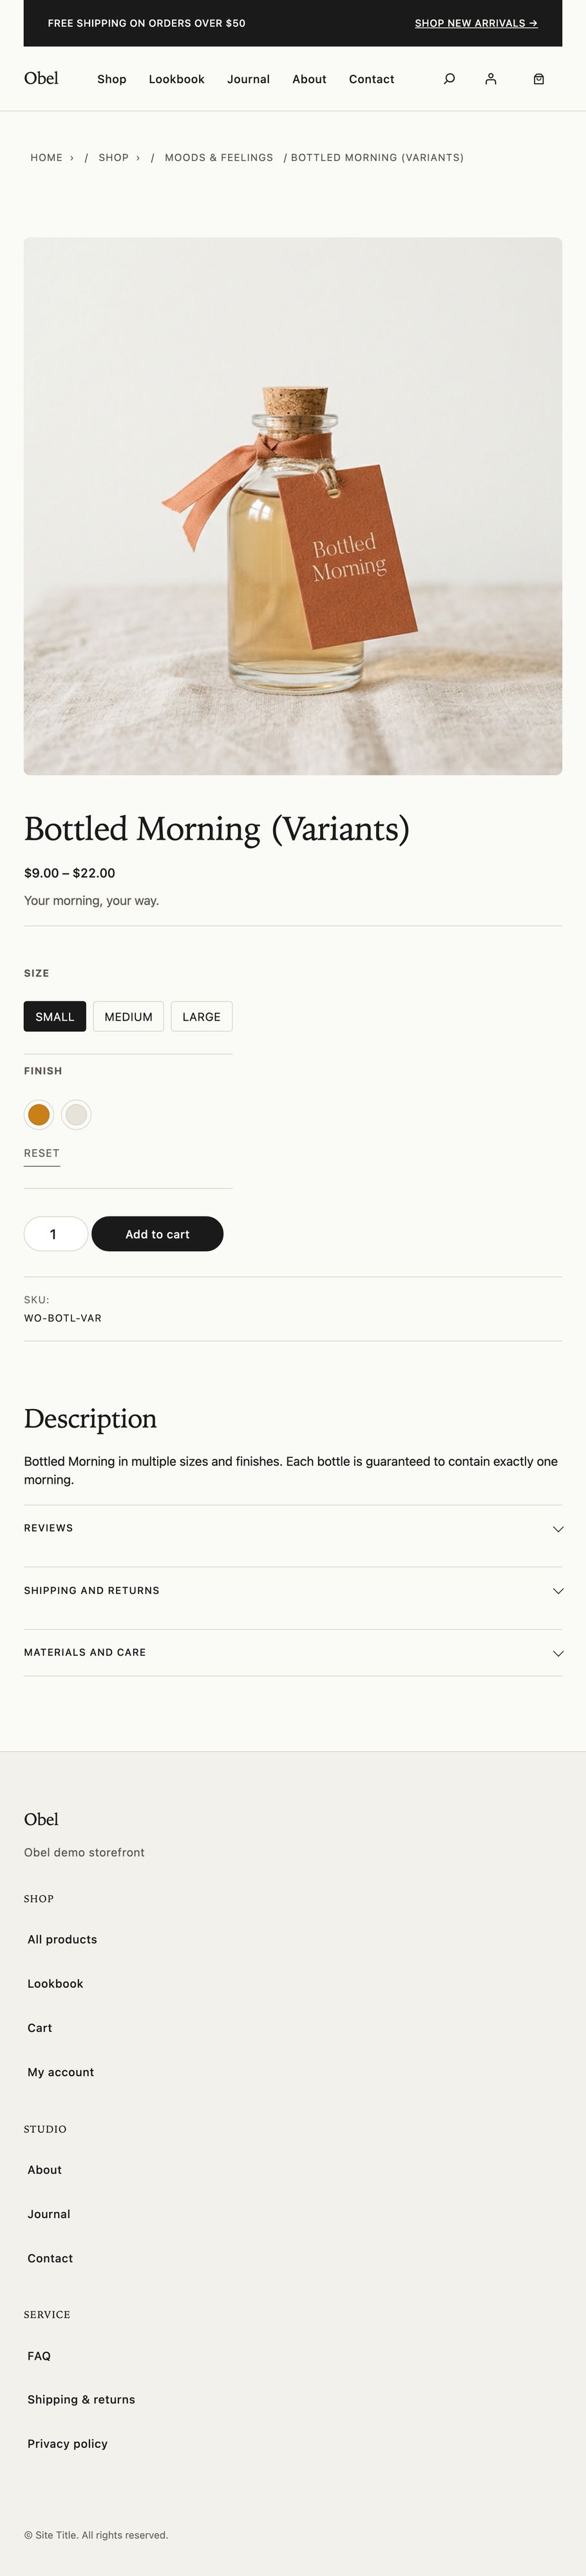This screenshot has height=2576, width=586.
Task: Select the Small size option
Action: 55,1016
